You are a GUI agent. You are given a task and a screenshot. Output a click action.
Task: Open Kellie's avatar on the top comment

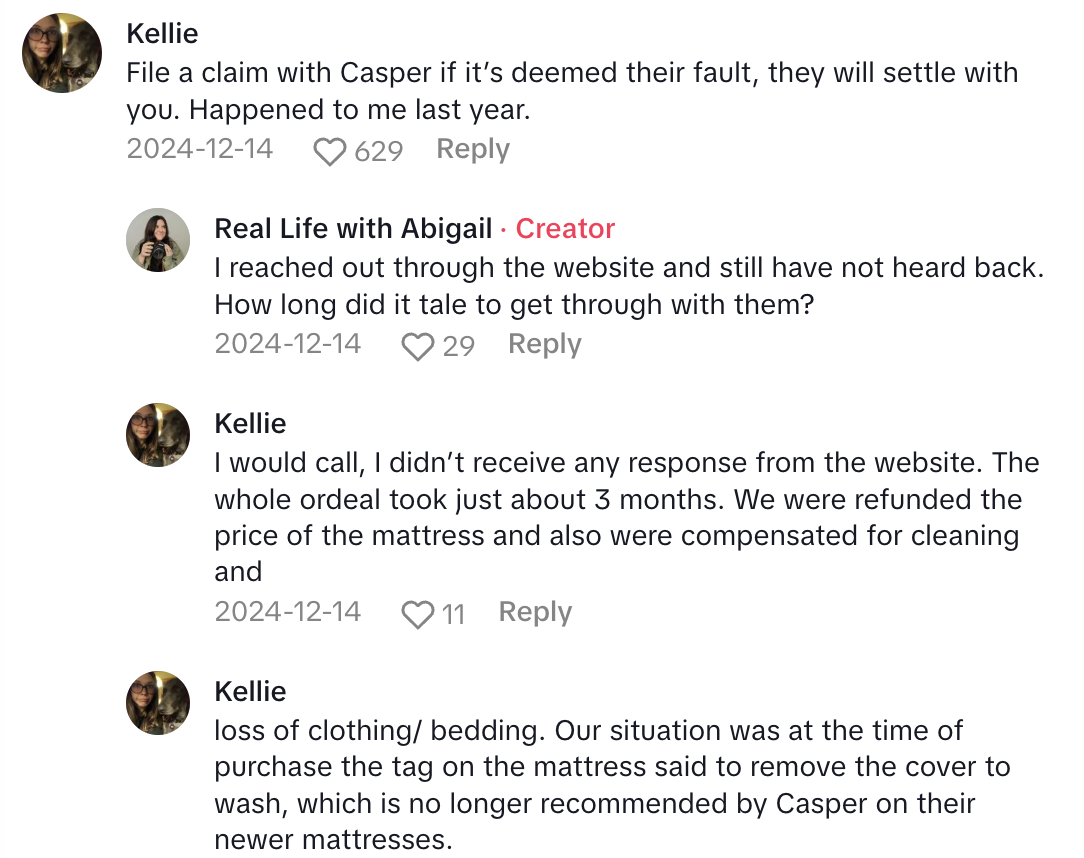pyautogui.click(x=62, y=53)
